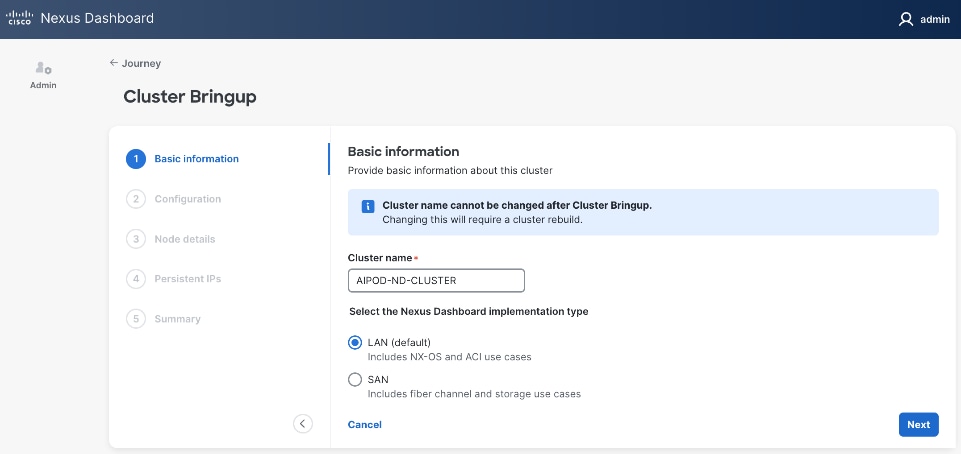The image size is (961, 454).
Task: Select step 3 Node details
Action: (171, 239)
